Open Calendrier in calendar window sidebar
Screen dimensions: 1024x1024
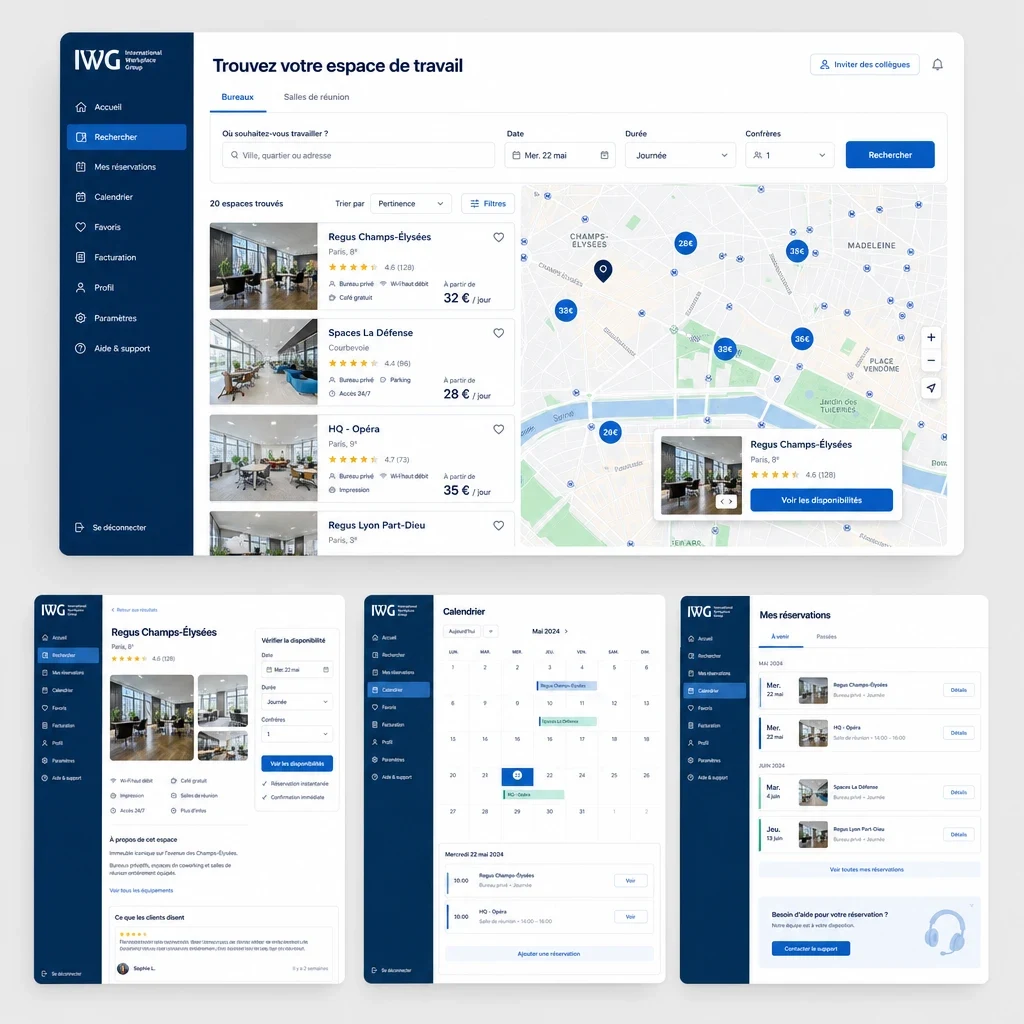(x=398, y=690)
